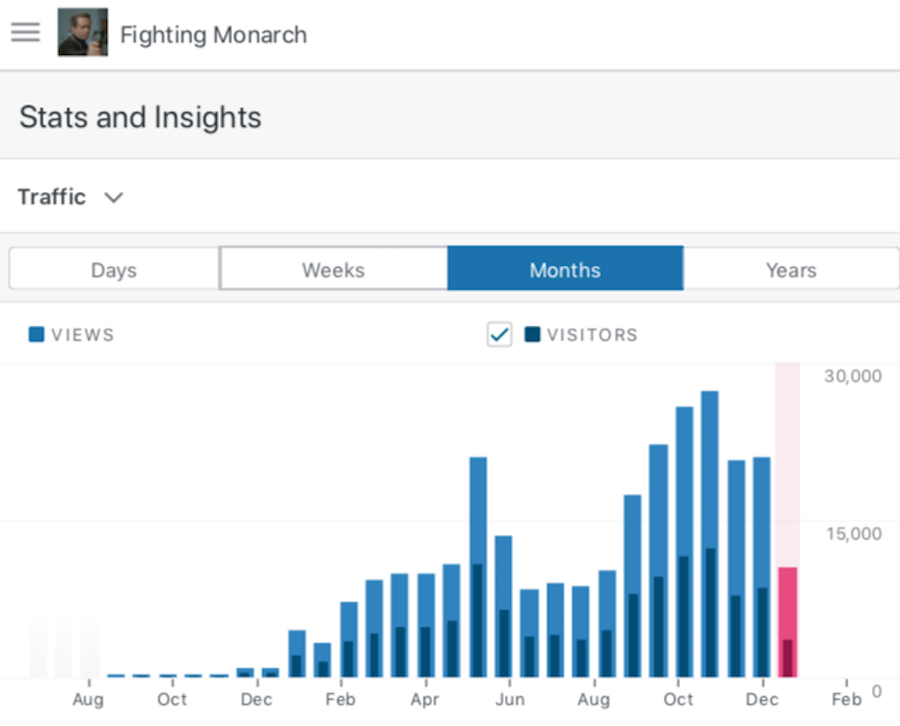The width and height of the screenshot is (900, 726).
Task: Click the VISITORS legend label text
Action: point(593,334)
